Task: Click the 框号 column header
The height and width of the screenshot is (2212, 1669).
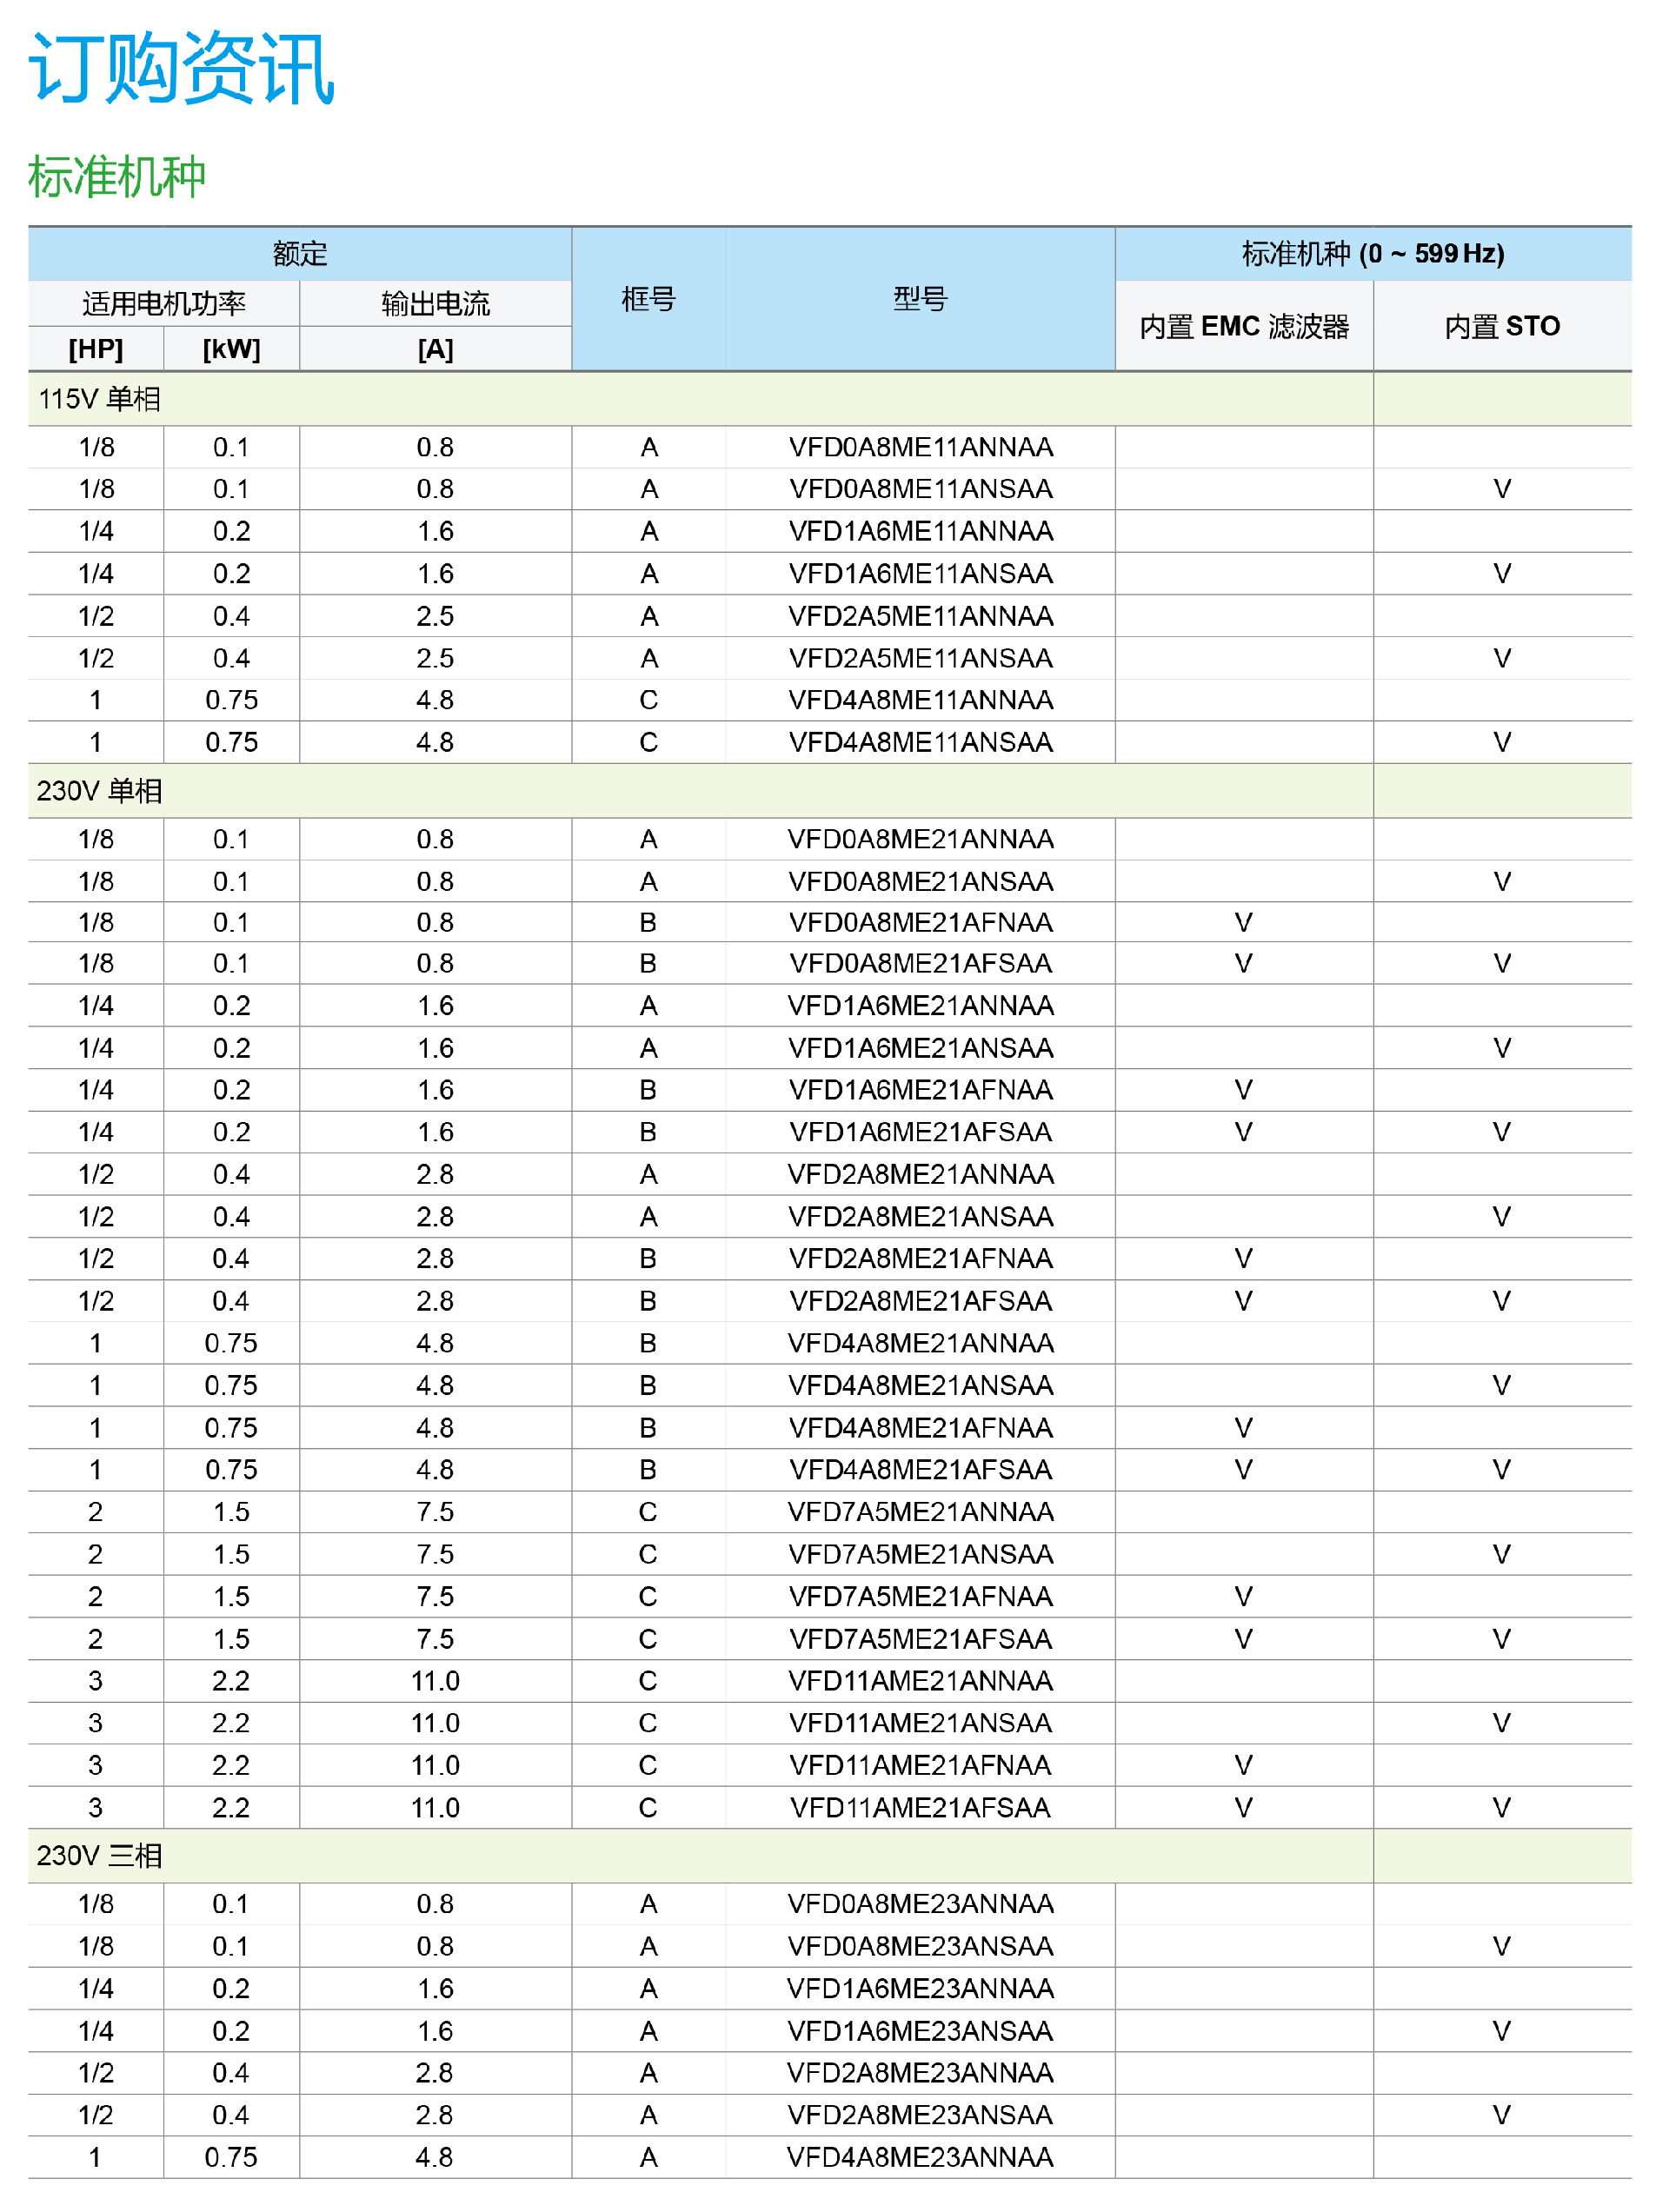Action: pyautogui.click(x=648, y=299)
